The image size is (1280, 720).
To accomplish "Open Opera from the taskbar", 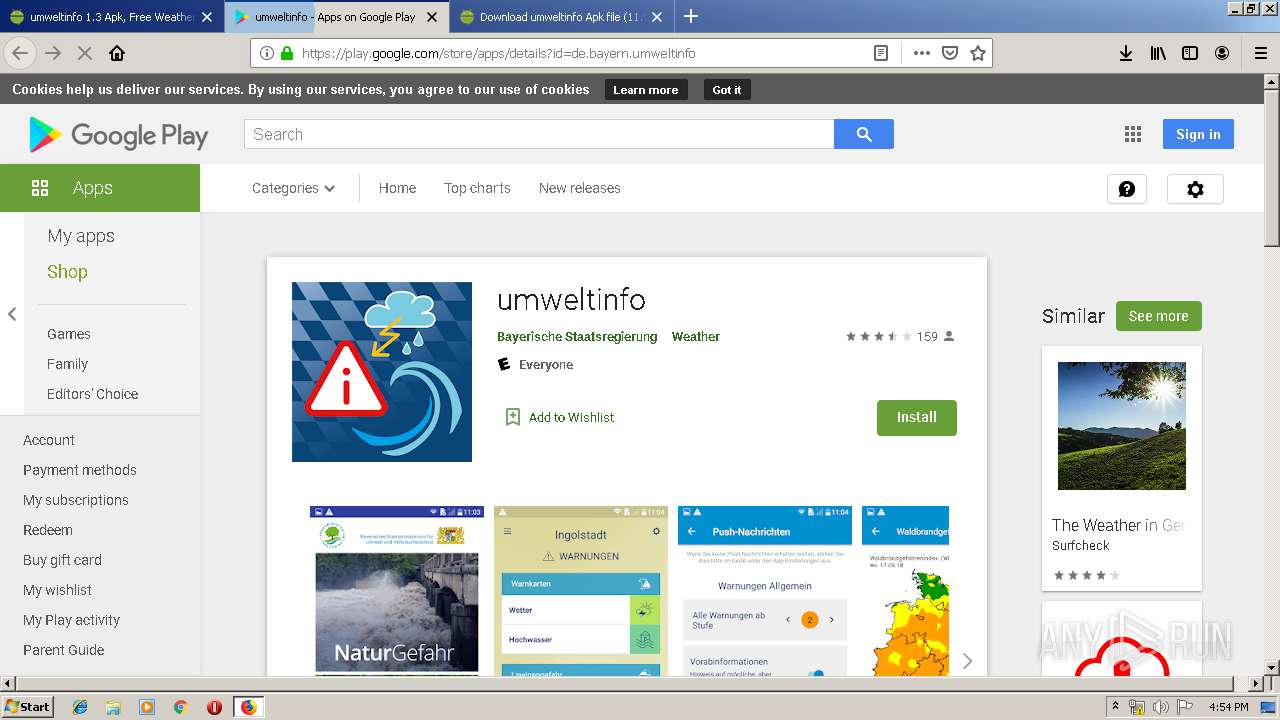I will 214,707.
